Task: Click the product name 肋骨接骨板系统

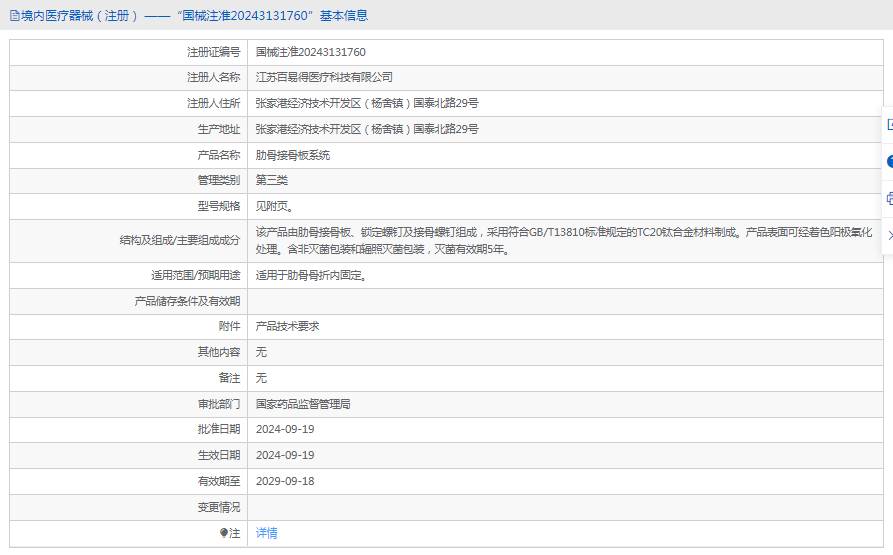Action: [293, 155]
